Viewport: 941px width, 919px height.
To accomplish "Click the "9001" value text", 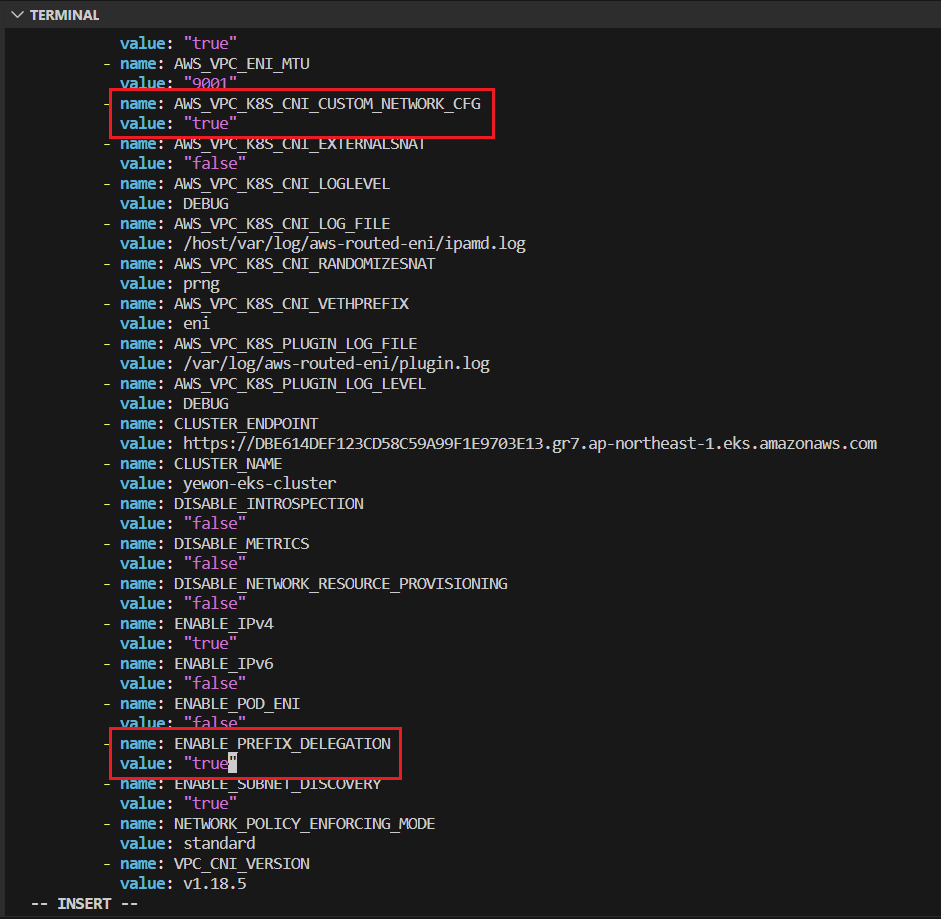I will [x=210, y=83].
